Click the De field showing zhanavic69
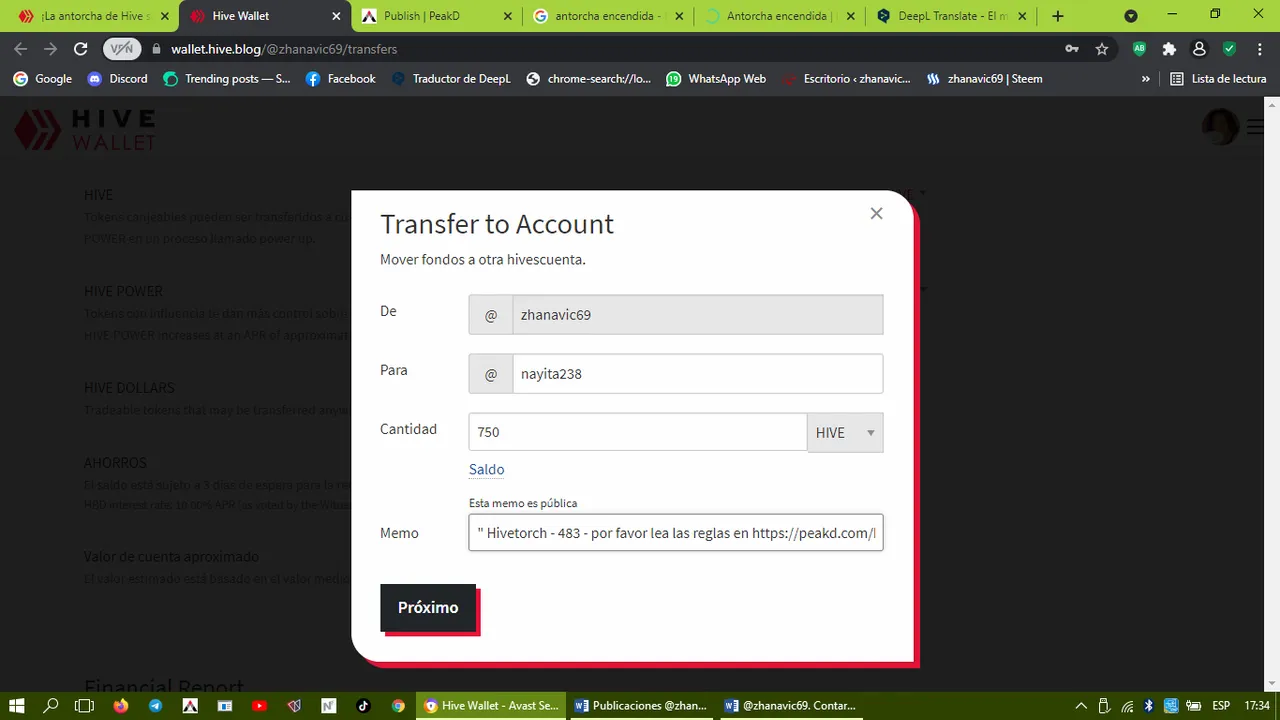The image size is (1280, 720). 697,314
